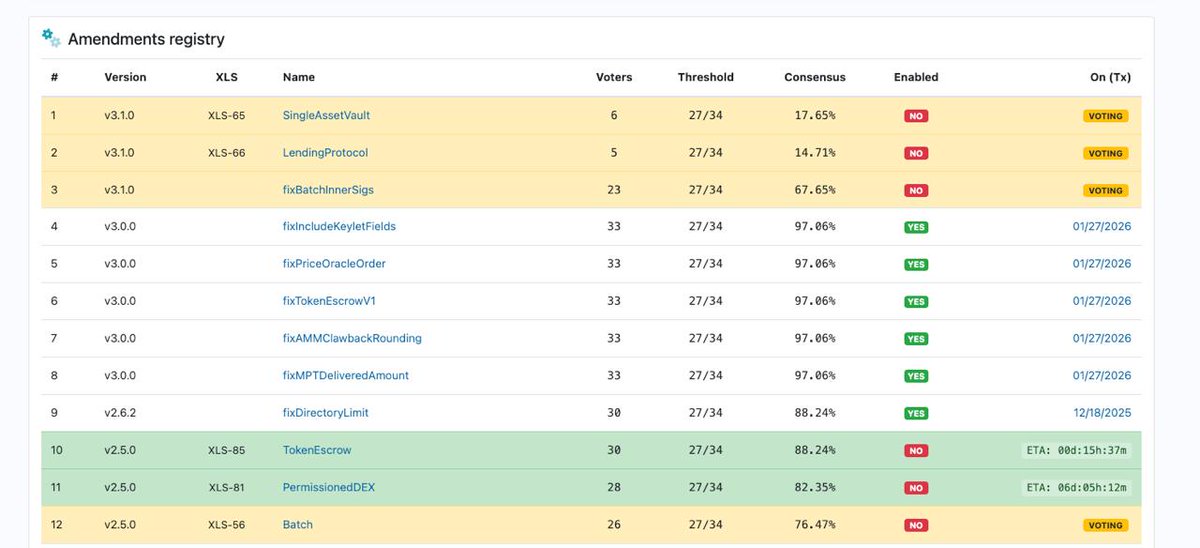The image size is (1200, 548).
Task: Click the Voters column header
Action: (614, 77)
